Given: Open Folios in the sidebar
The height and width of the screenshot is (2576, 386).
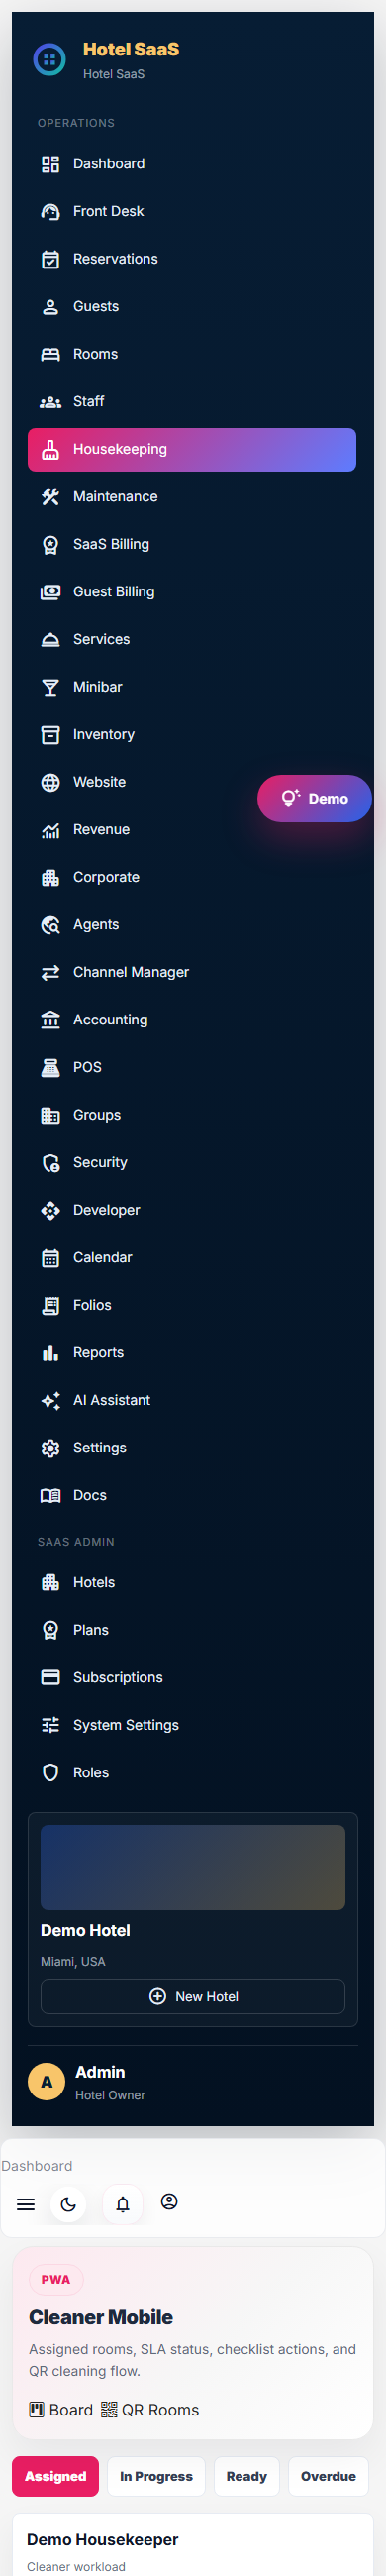Looking at the screenshot, I should point(192,1304).
